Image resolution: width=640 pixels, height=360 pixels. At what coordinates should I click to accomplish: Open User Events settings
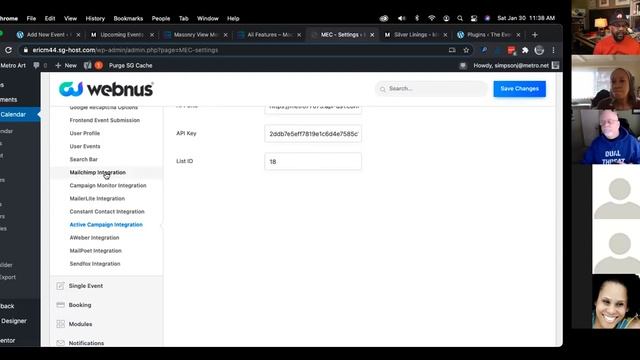click(x=84, y=146)
